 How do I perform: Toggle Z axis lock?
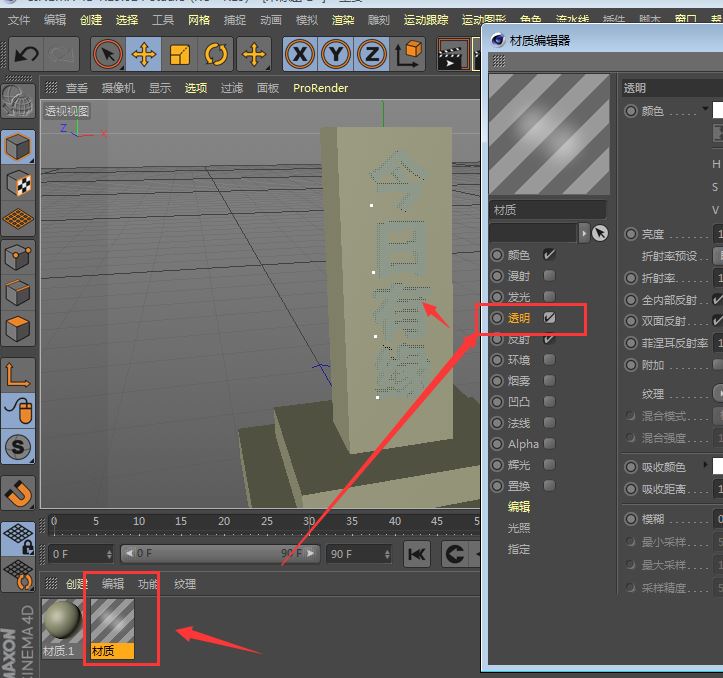point(372,55)
